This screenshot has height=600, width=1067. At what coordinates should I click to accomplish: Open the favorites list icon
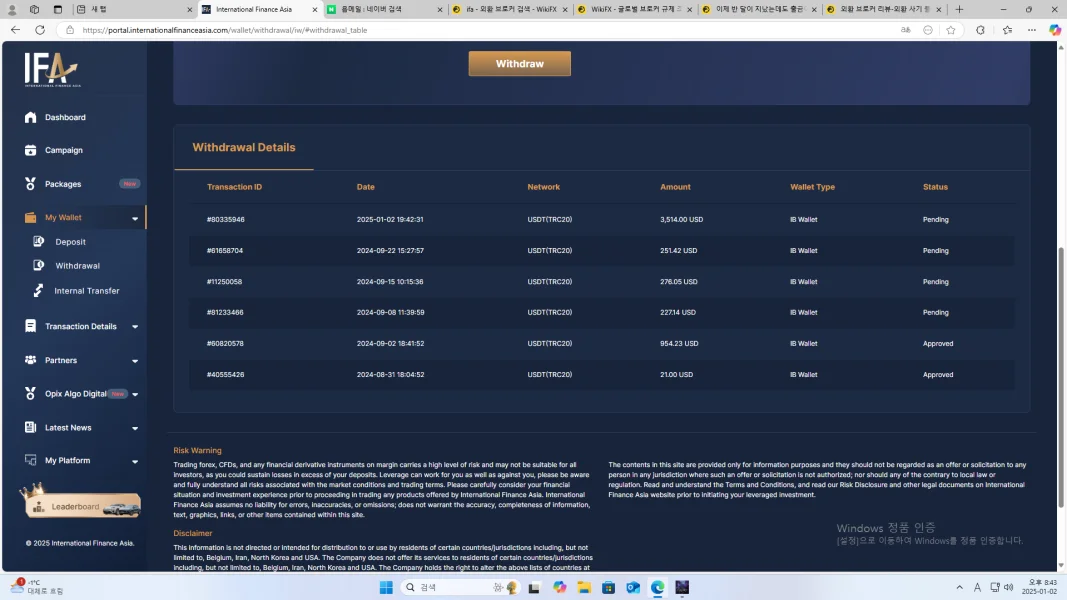[x=1007, y=30]
